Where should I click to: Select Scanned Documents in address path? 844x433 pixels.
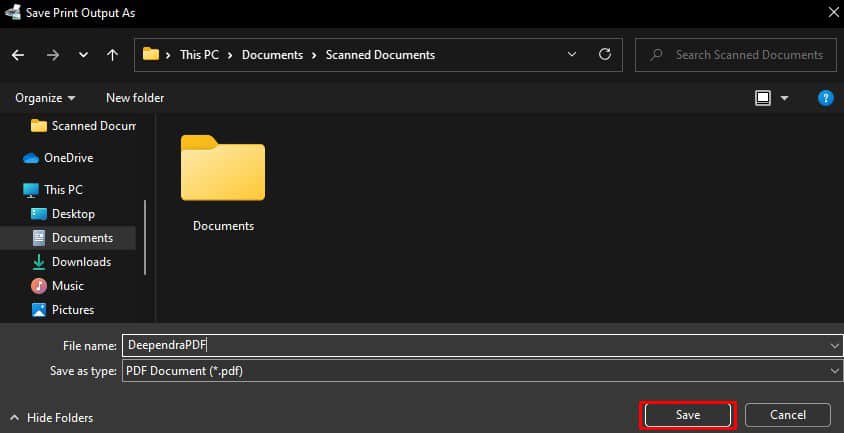pos(380,55)
